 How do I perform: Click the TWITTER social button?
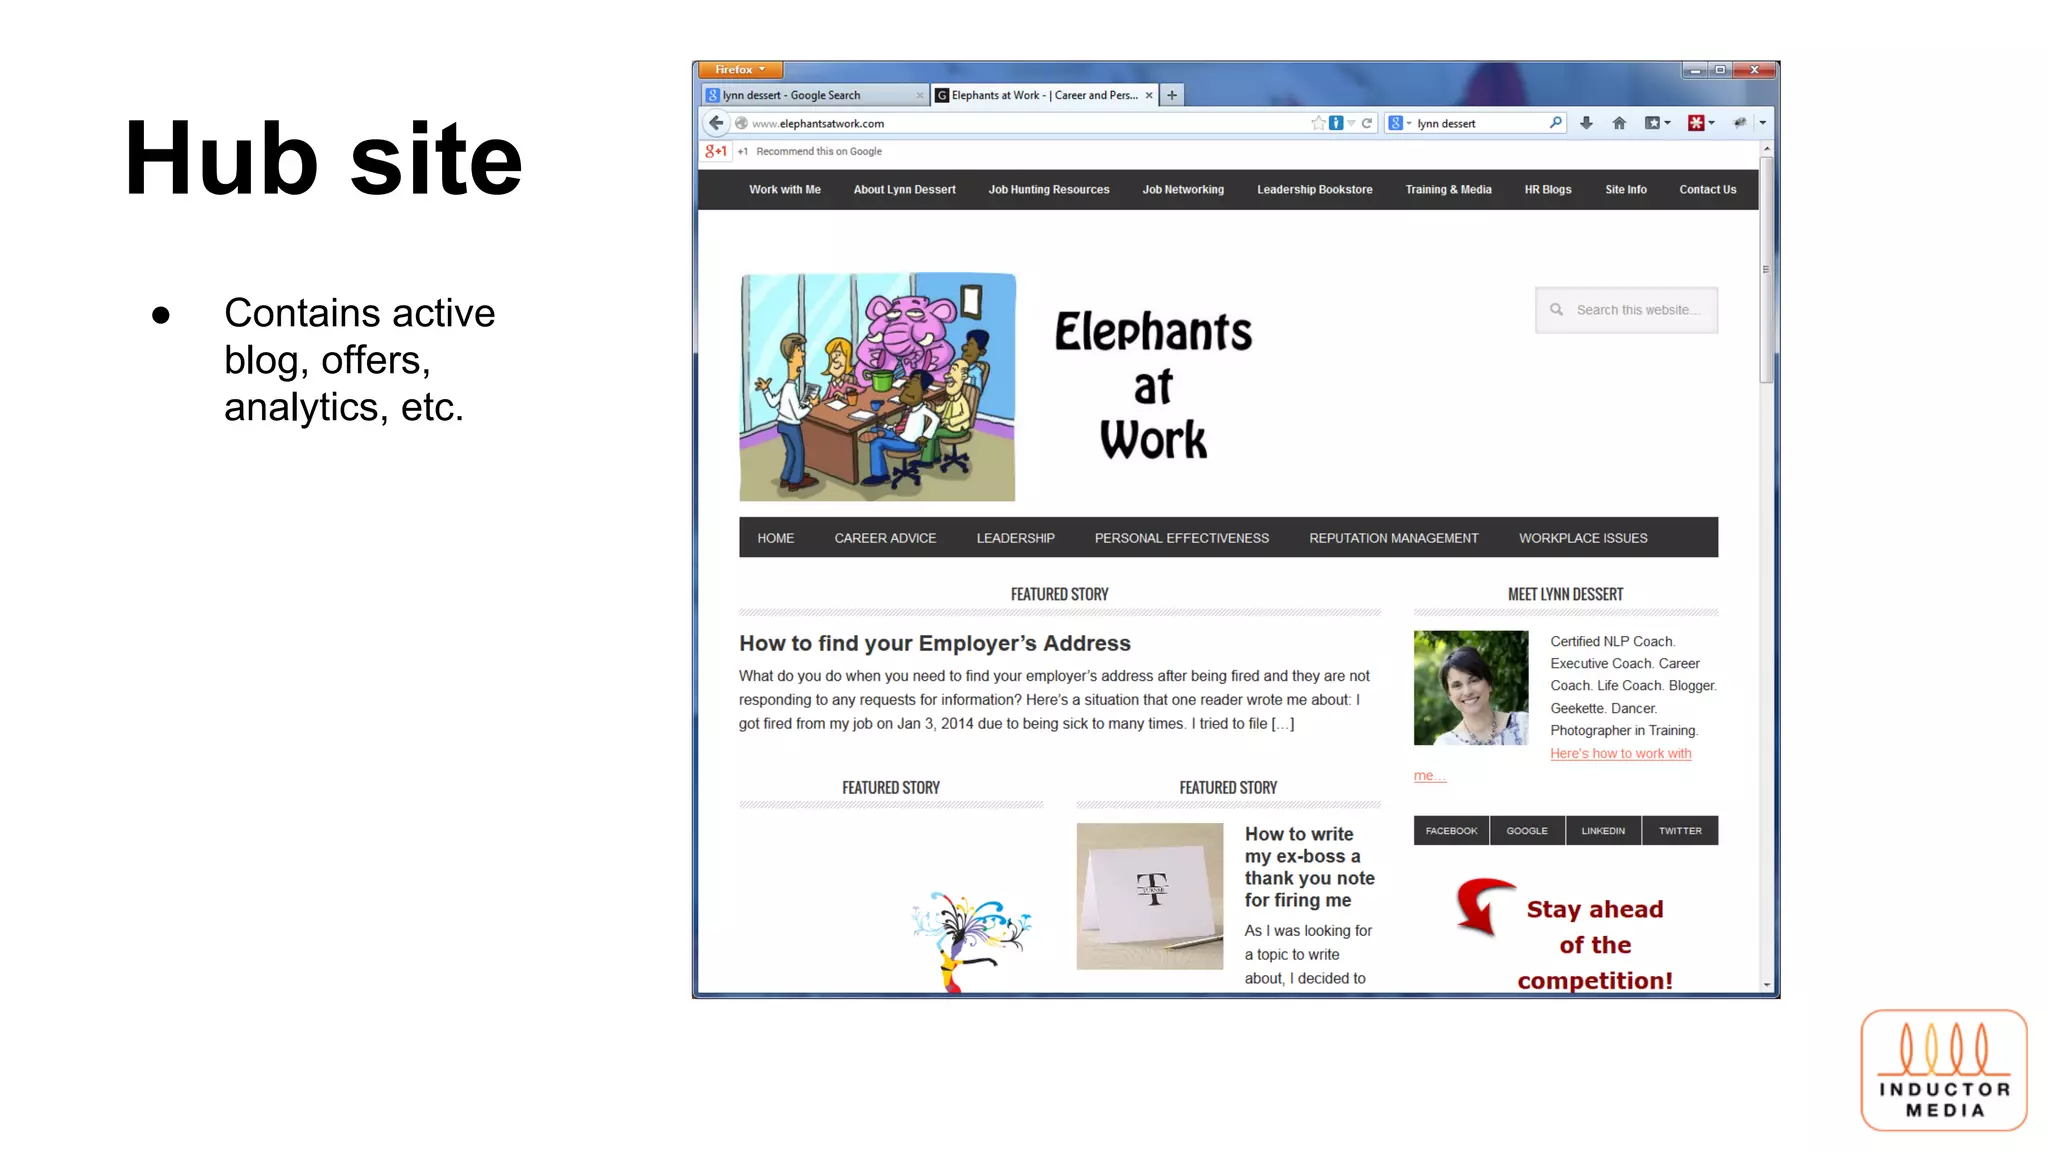pyautogui.click(x=1680, y=831)
